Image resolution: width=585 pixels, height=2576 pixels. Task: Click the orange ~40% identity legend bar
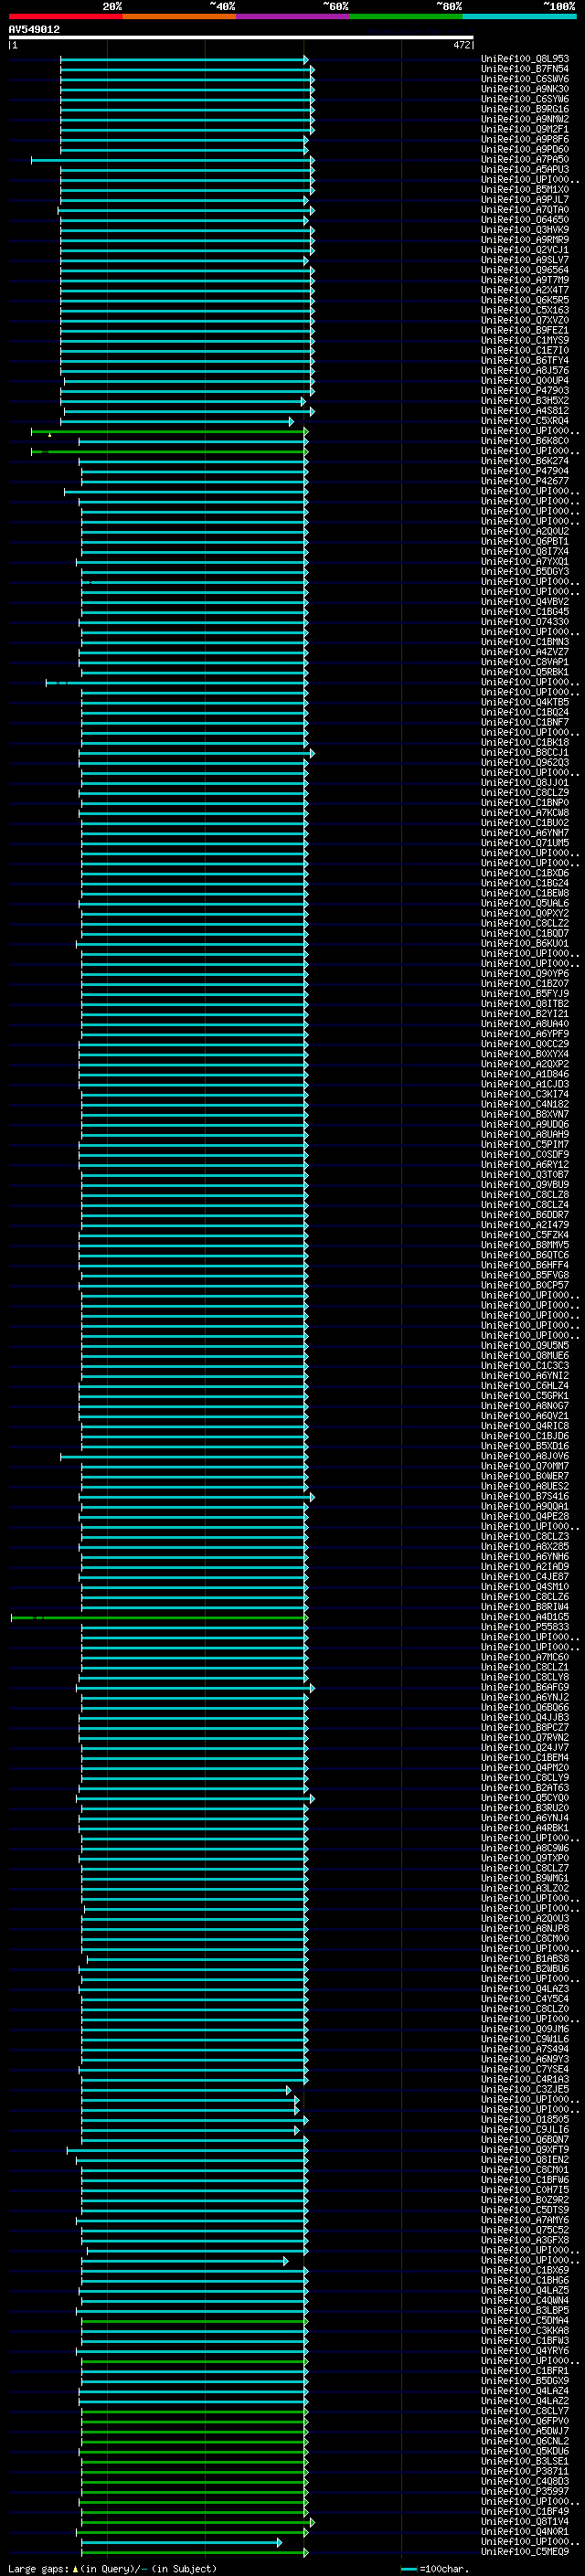click(x=179, y=16)
